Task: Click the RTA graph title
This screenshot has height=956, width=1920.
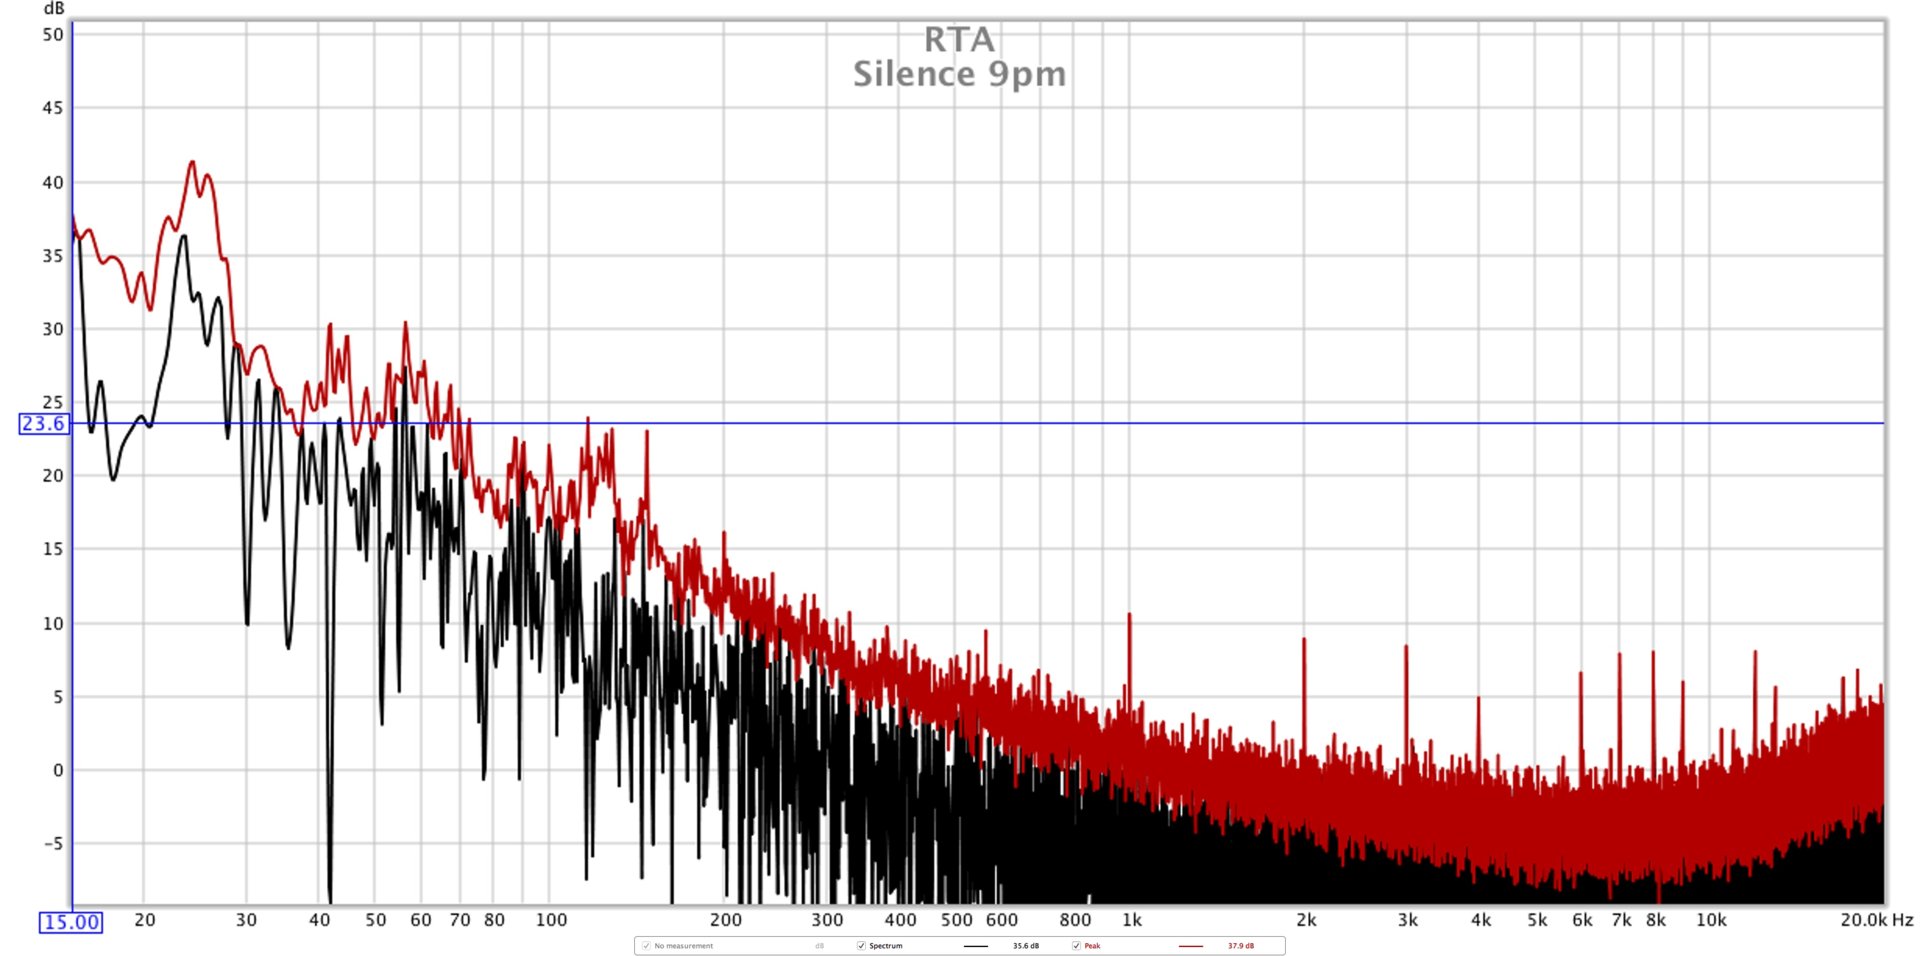Action: pos(959,40)
